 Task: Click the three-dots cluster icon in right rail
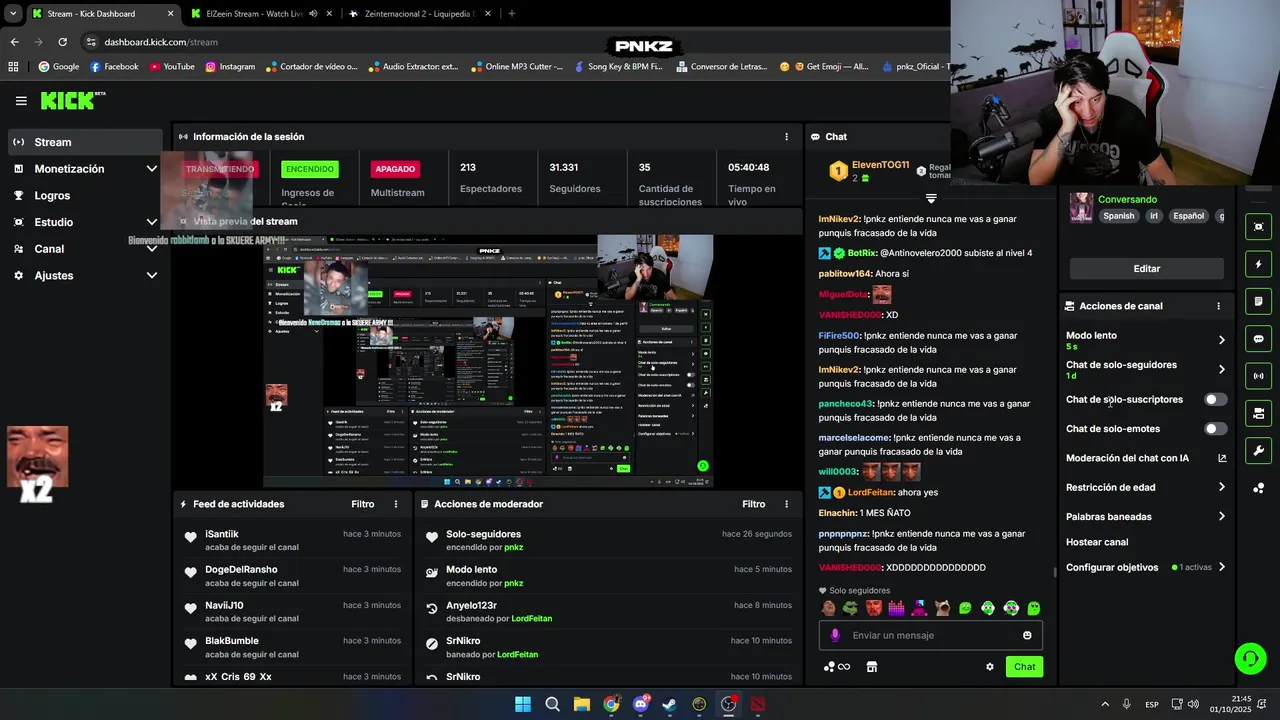[x=1258, y=488]
